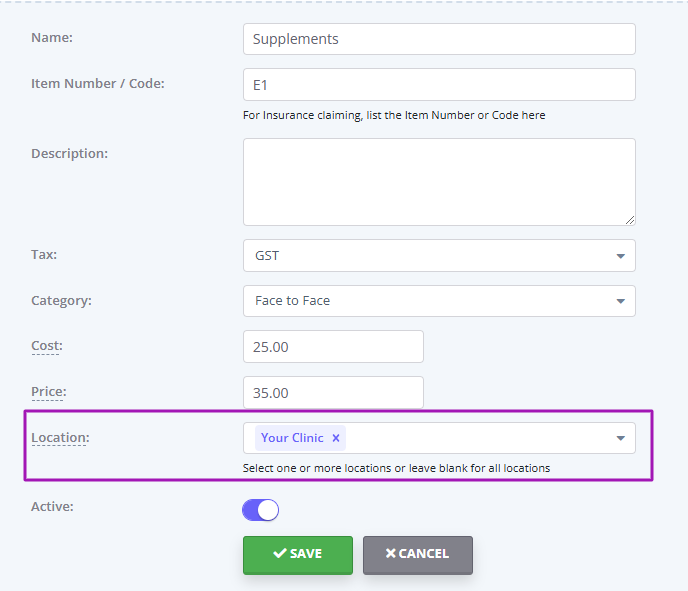This screenshot has height=591, width=688.
Task: Expand the Tax dropdown arrow
Action: 620,256
